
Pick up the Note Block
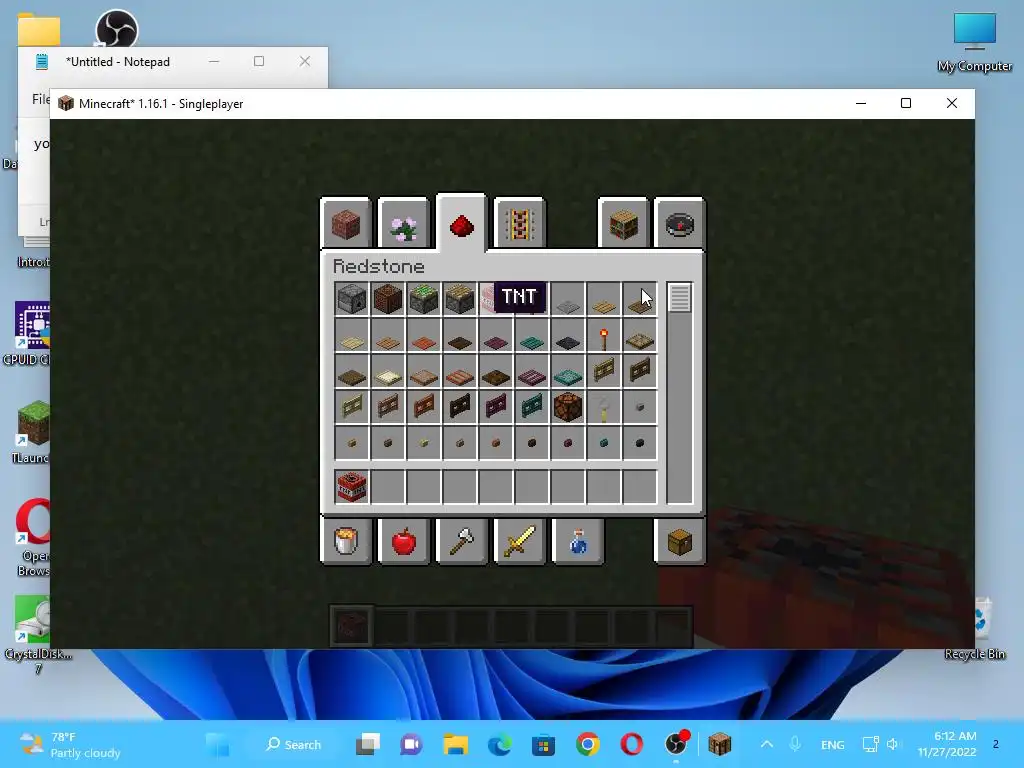pos(388,300)
